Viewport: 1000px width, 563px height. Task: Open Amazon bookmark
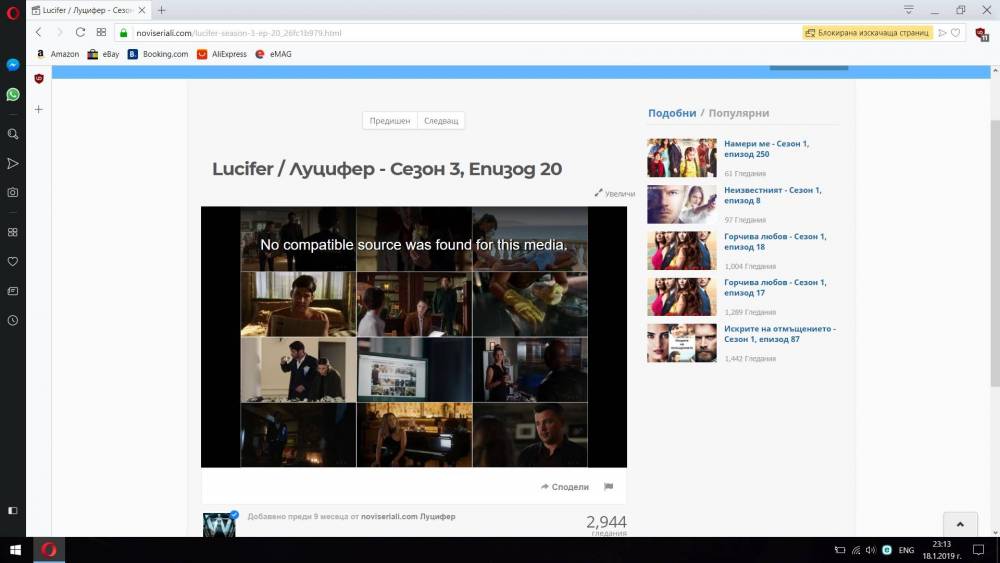click(x=57, y=54)
